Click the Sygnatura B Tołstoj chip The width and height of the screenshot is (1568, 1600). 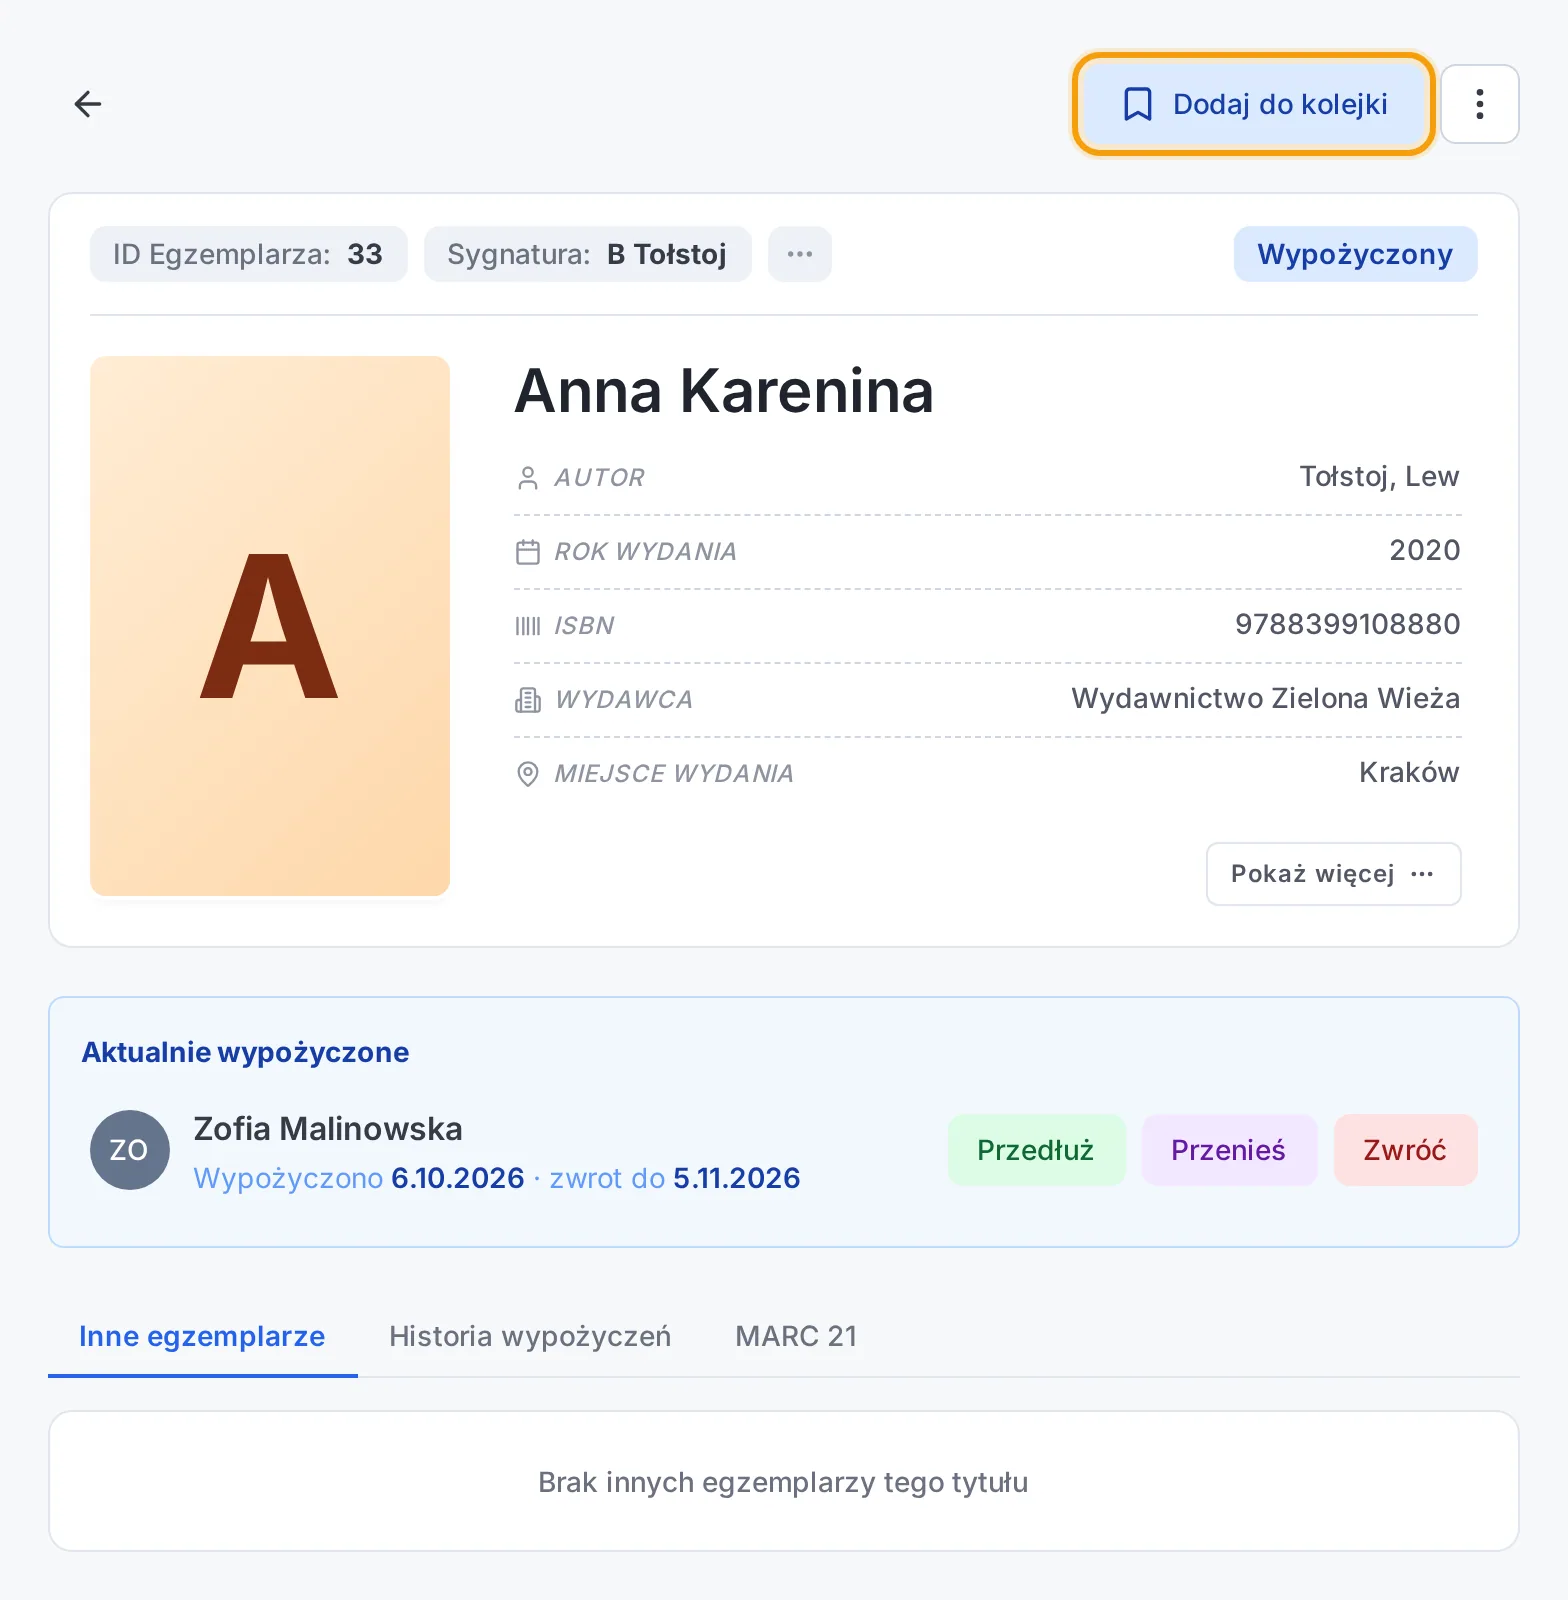(x=587, y=254)
